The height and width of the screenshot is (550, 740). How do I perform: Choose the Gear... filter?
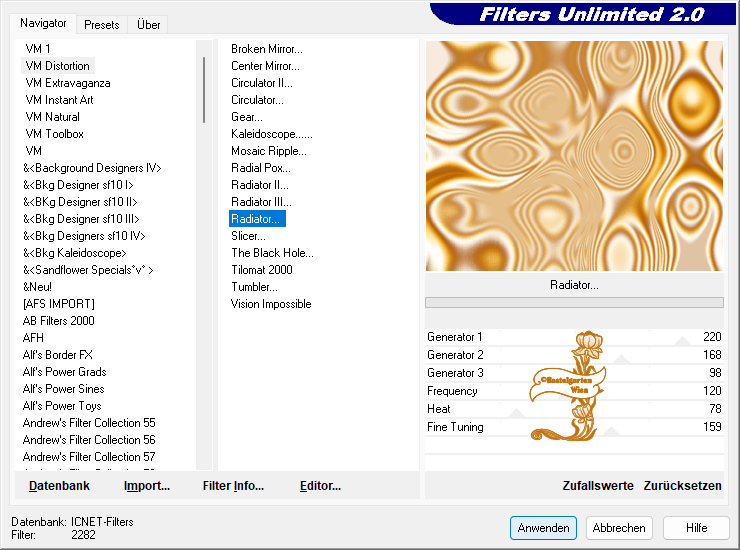pos(247,117)
